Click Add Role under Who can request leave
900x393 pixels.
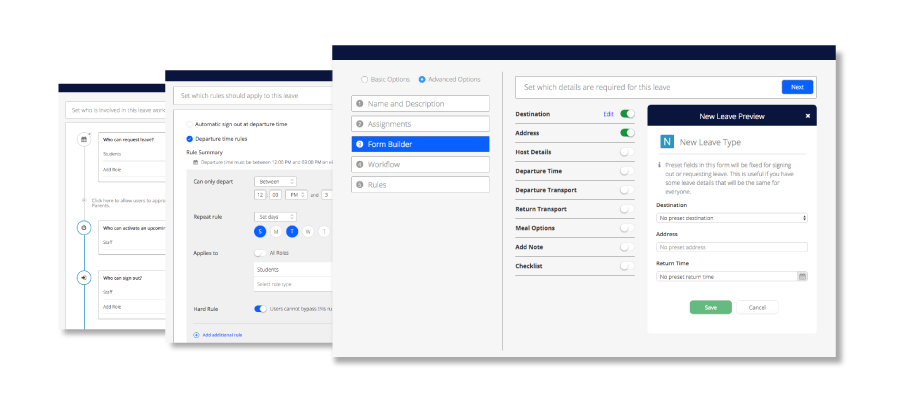tap(112, 170)
